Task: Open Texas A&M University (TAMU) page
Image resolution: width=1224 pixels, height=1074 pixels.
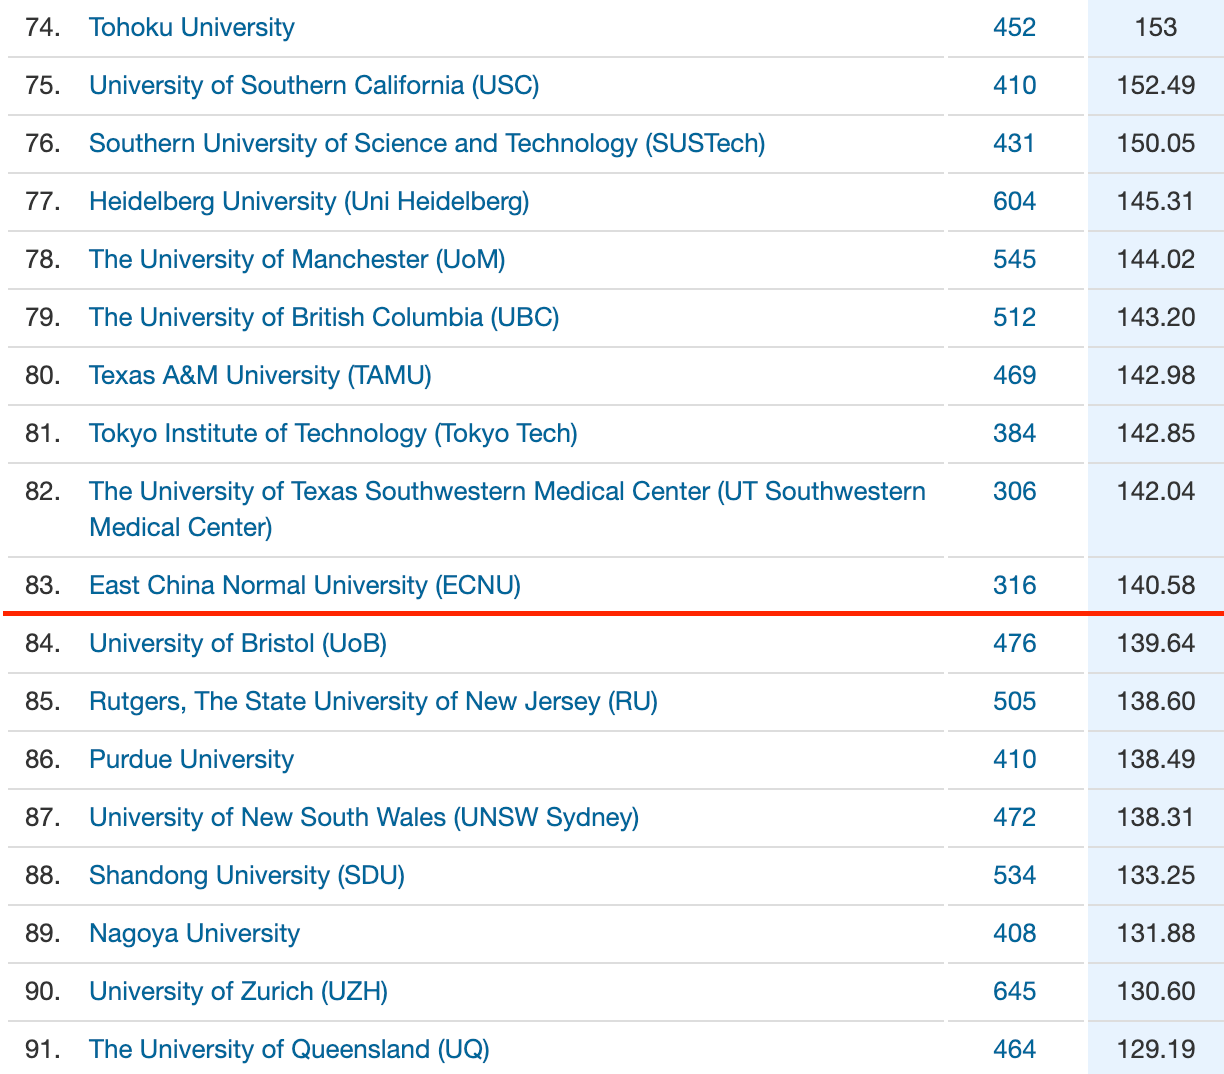Action: click(260, 375)
